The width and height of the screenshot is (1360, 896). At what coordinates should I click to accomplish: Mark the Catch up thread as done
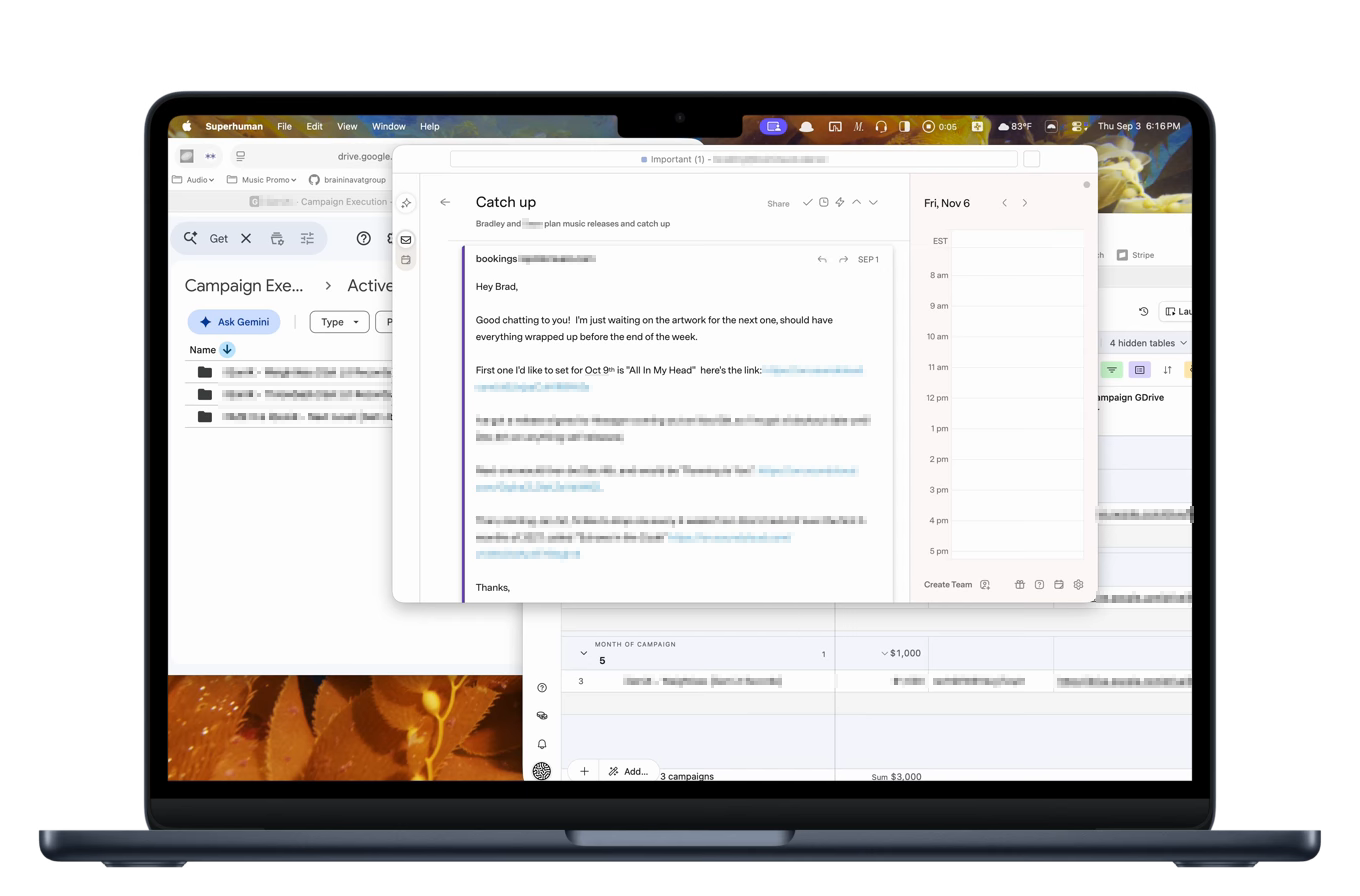807,203
